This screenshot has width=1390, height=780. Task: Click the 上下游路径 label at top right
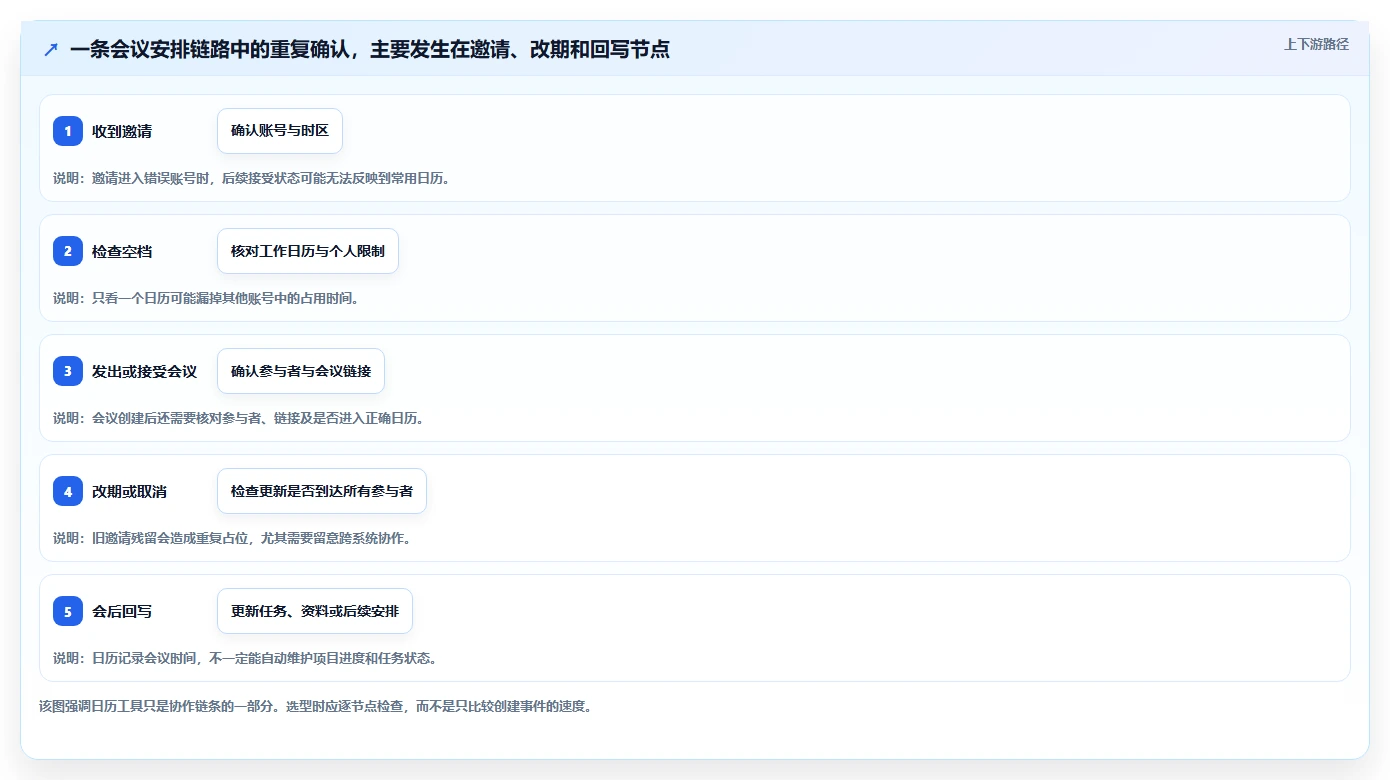1316,44
